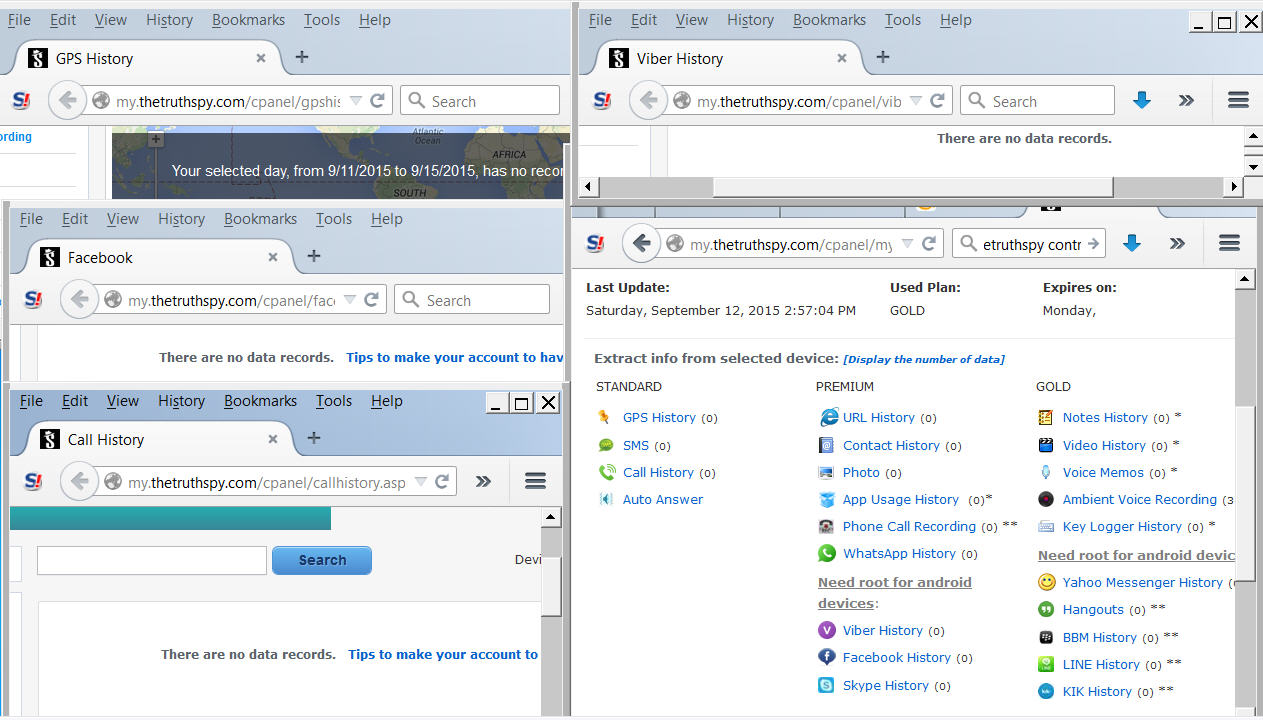Viewport: 1263px width, 720px height.
Task: Click the Key Logger keyboard icon
Action: [x=1046, y=526]
